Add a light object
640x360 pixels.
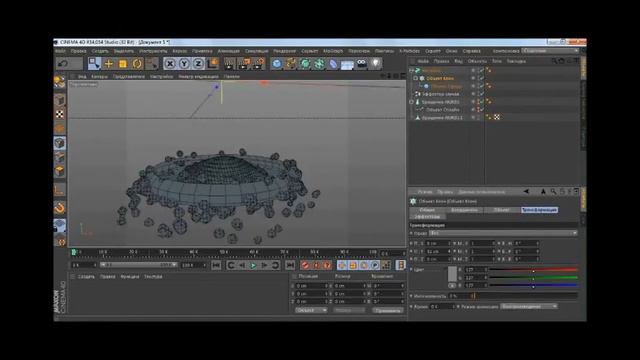click(376, 64)
